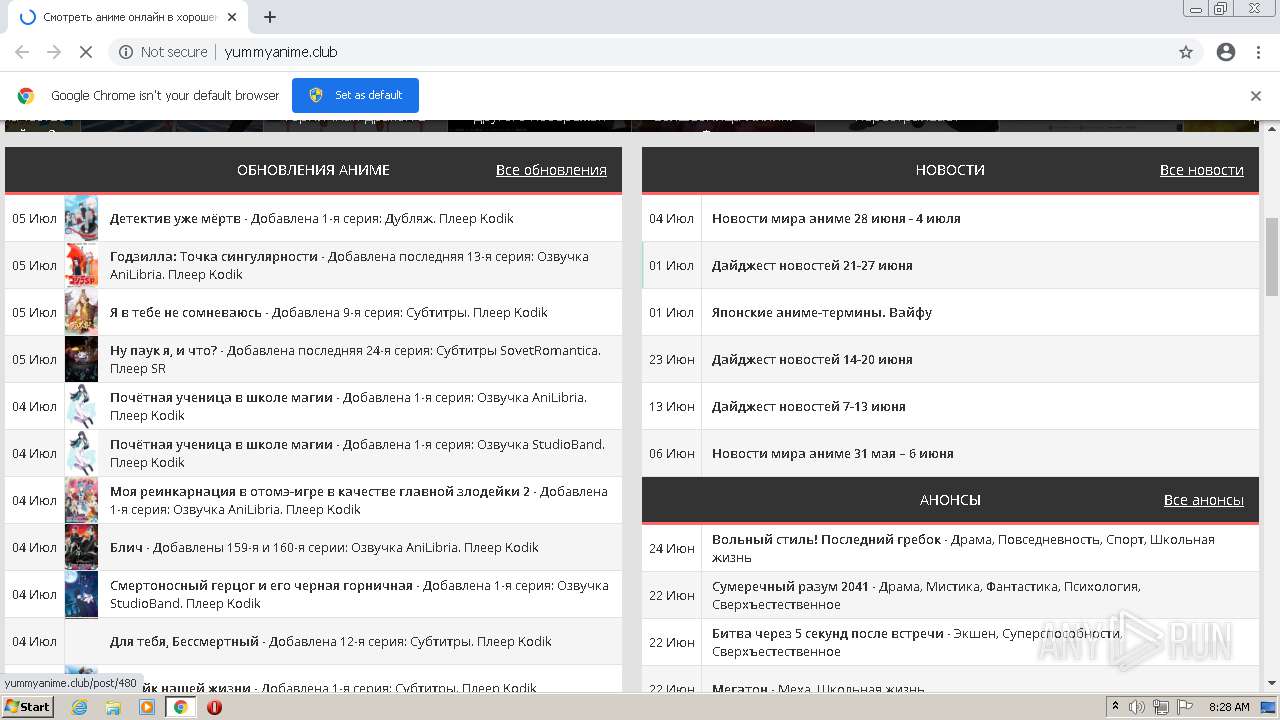Open Все анонсы link
Viewport: 1280px width, 720px height.
point(1204,500)
